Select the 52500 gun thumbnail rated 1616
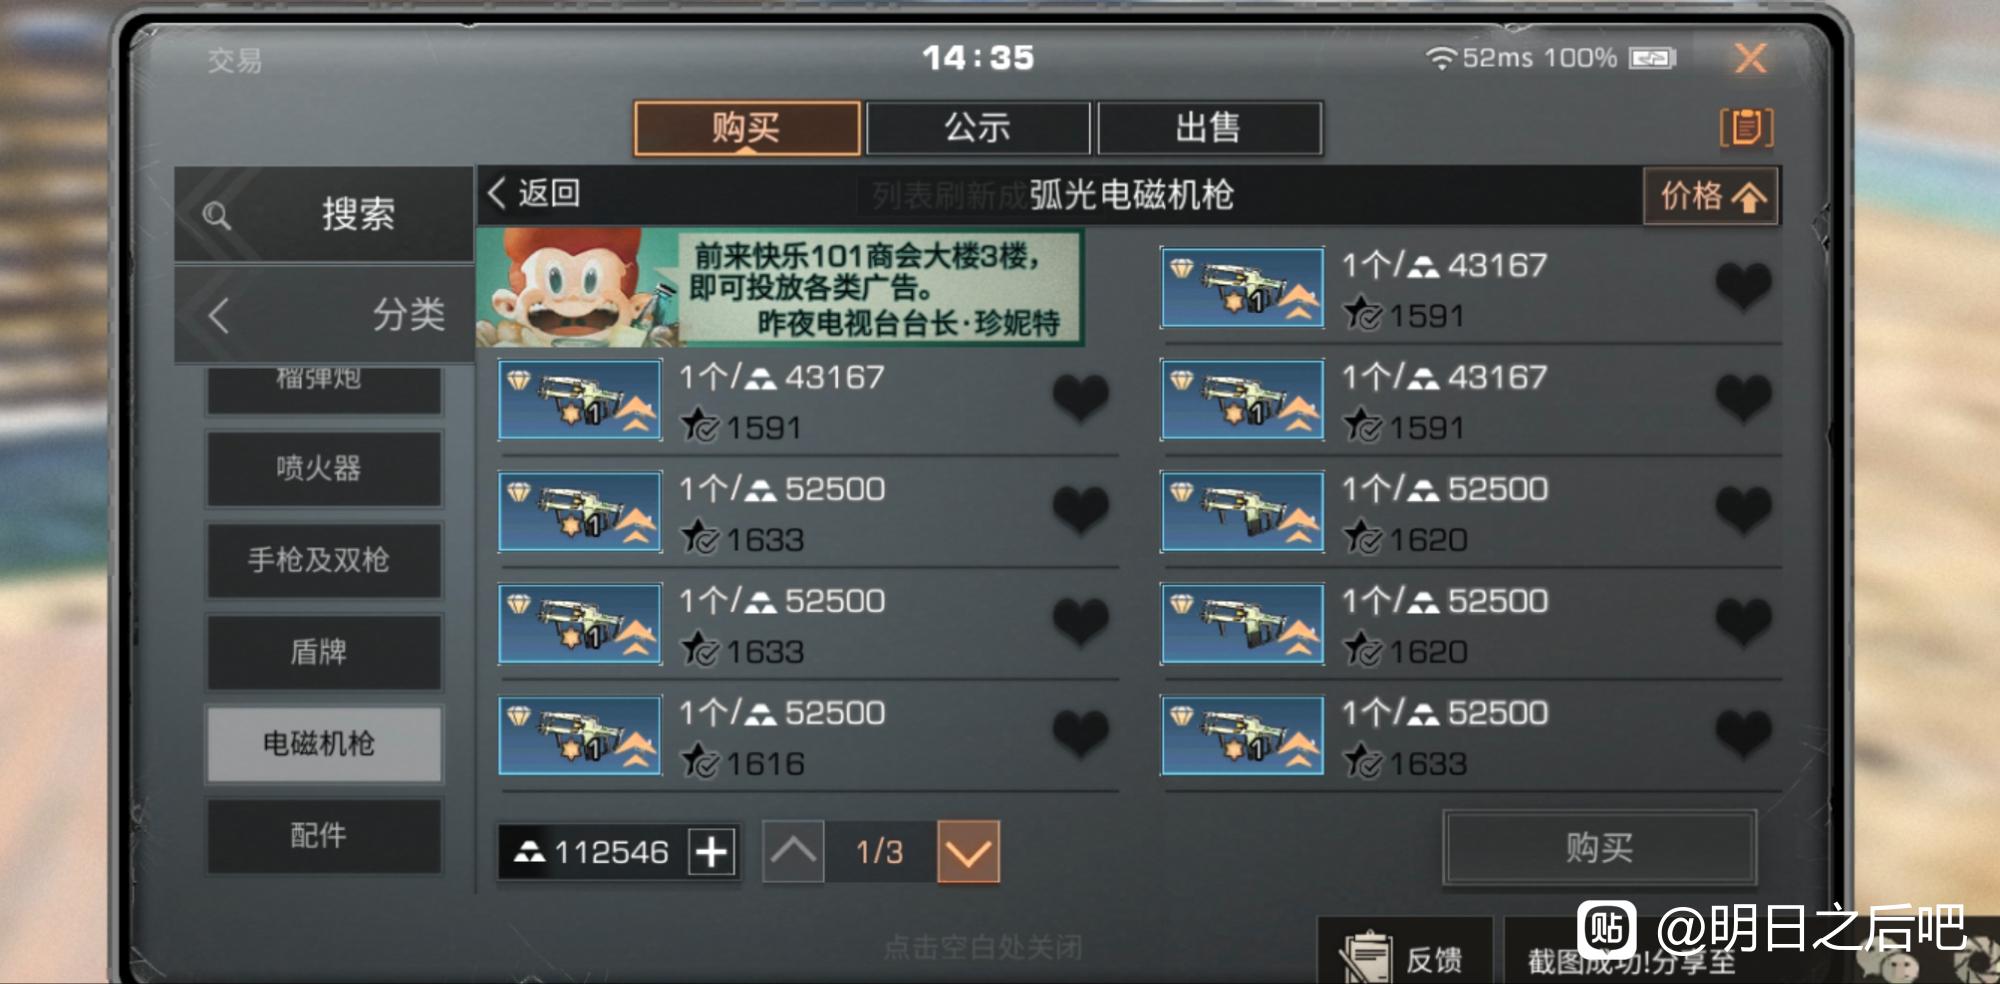Screen dimensions: 2000x984 (x=580, y=736)
